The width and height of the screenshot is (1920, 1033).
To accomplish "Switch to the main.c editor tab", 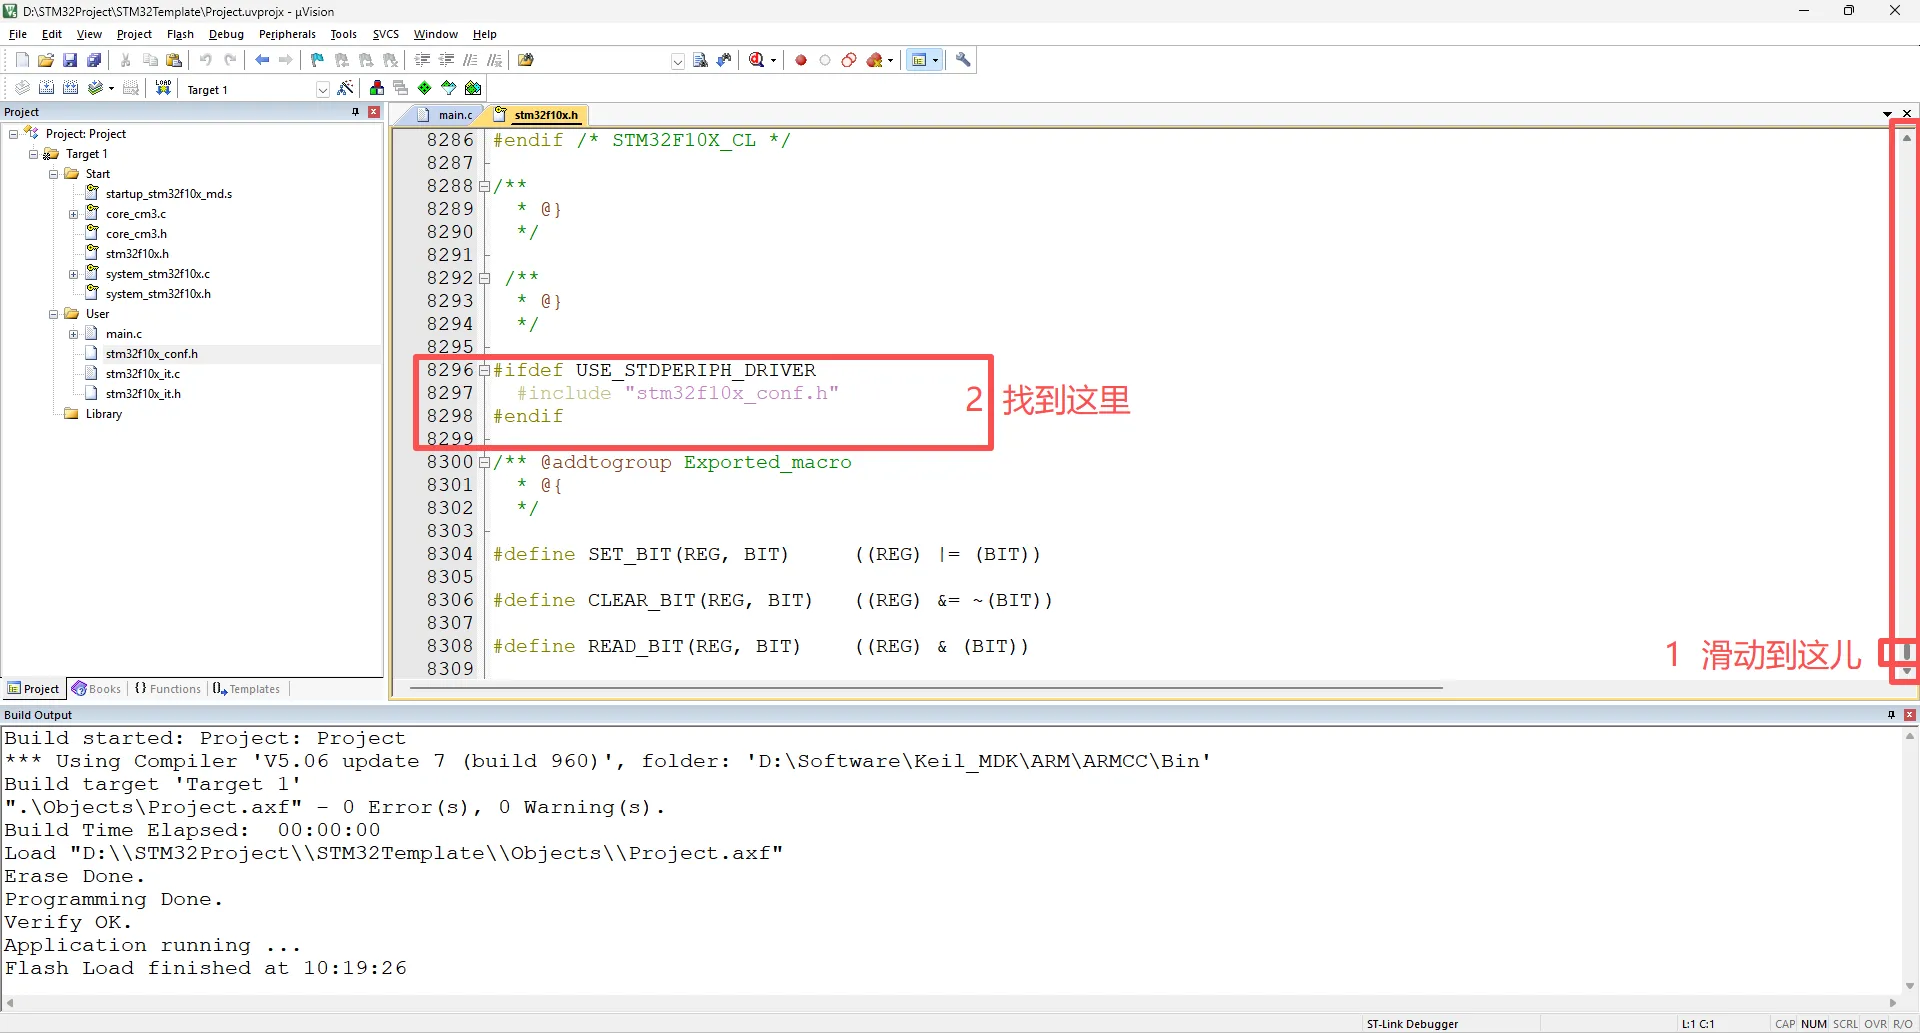I will 445,115.
